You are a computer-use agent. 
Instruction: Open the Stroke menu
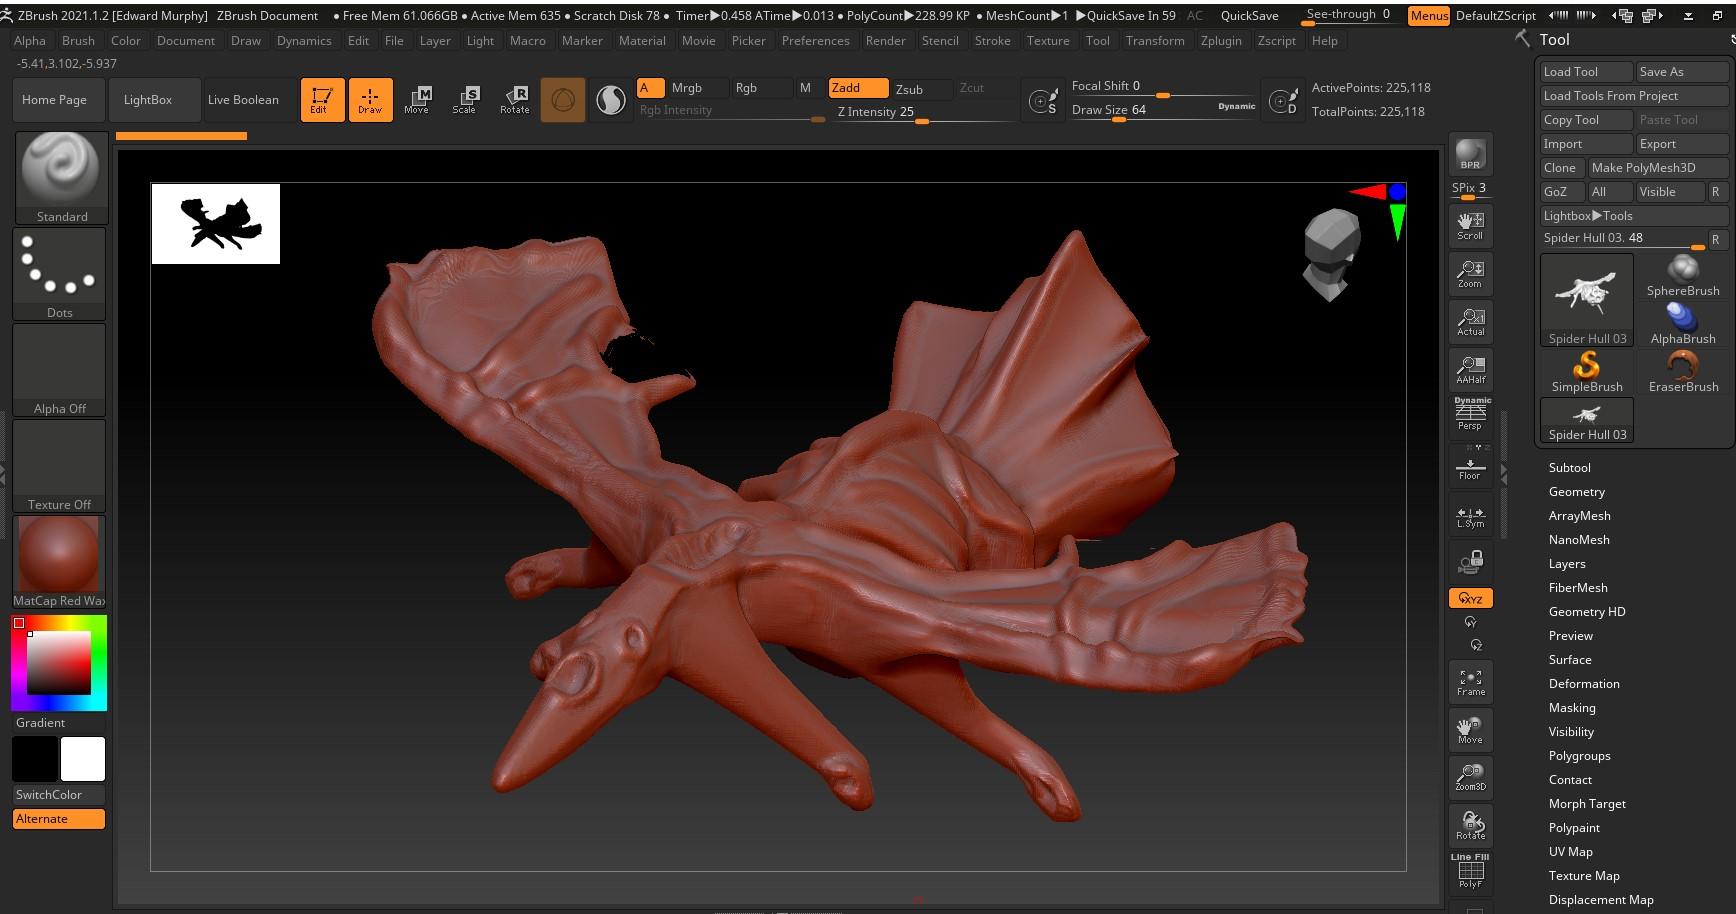992,41
